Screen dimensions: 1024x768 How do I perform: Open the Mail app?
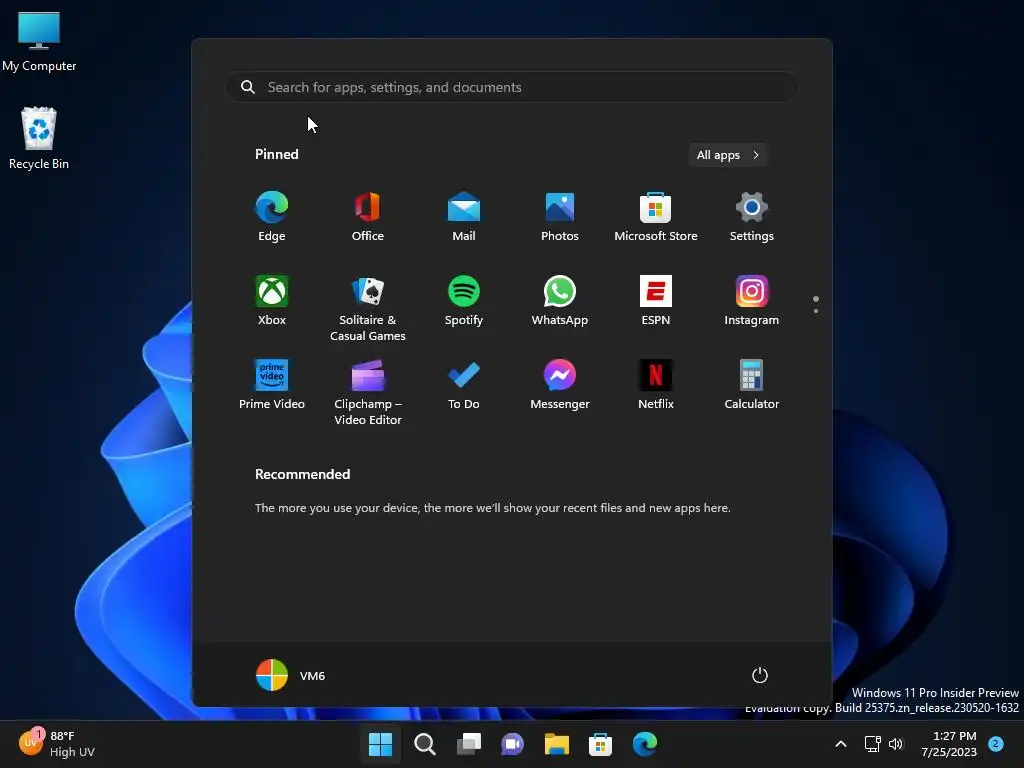point(464,217)
